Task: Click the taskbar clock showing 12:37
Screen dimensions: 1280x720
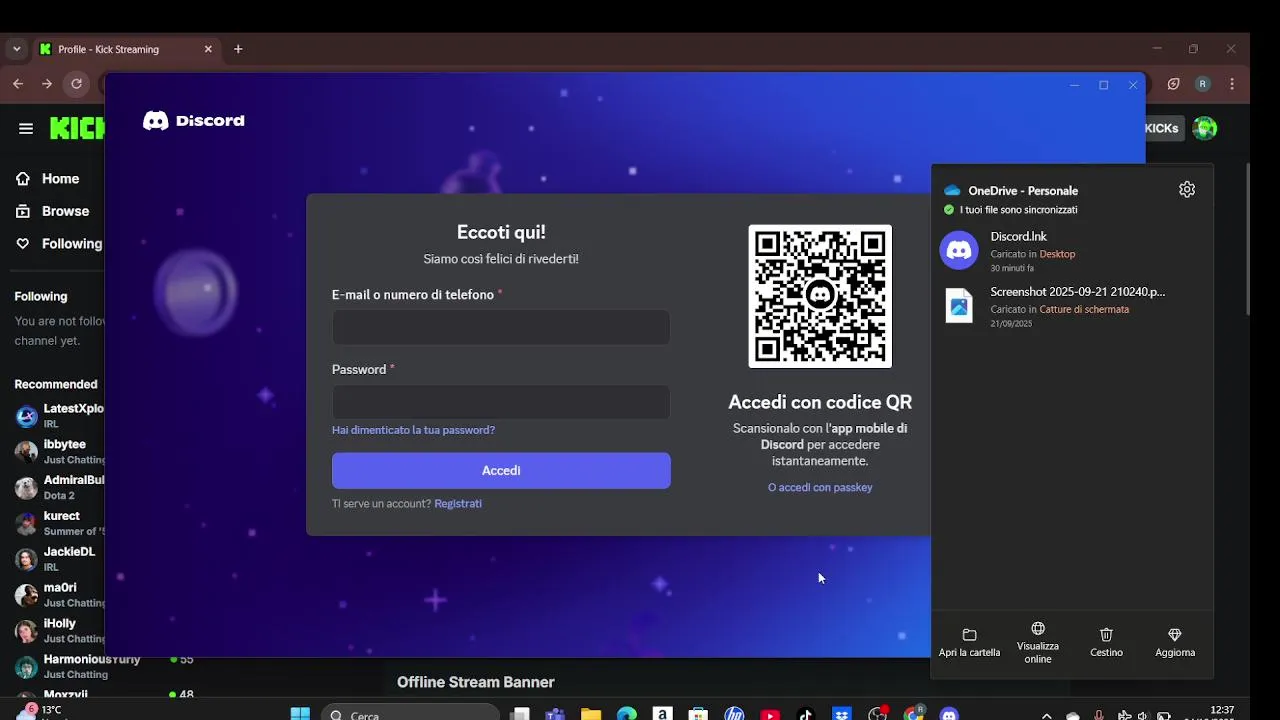Action: [1222, 712]
